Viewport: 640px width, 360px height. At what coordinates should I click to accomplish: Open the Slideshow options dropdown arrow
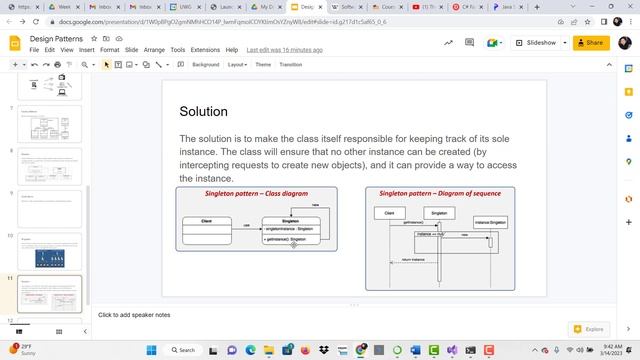click(565, 43)
